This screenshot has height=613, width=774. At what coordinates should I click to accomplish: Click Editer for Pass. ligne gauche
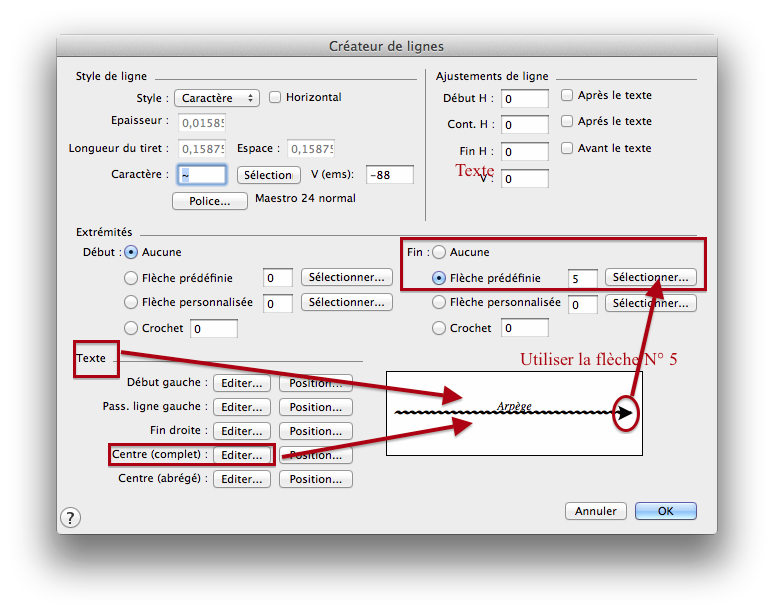pos(242,407)
